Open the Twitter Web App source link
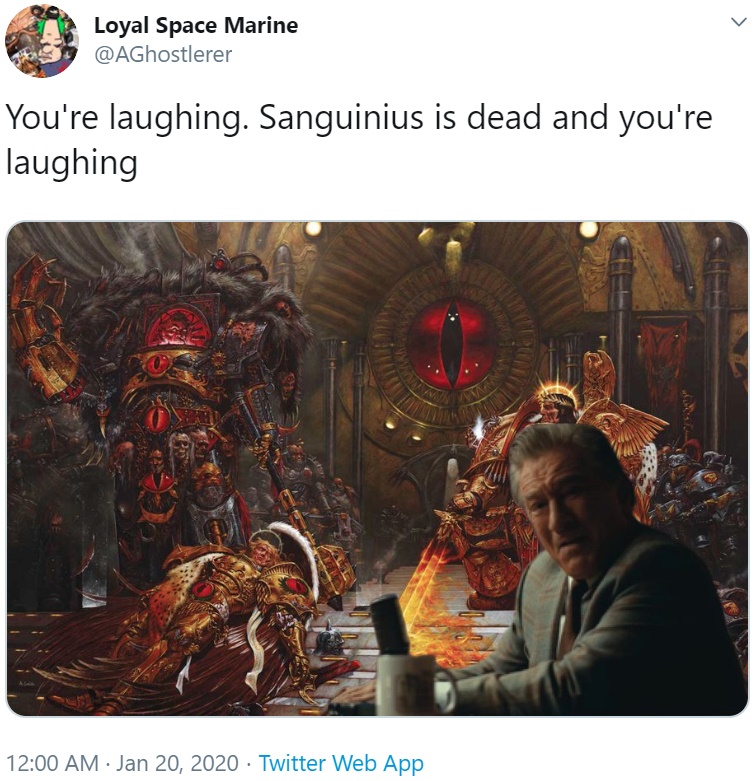Image resolution: width=756 pixels, height=781 pixels. point(341,763)
